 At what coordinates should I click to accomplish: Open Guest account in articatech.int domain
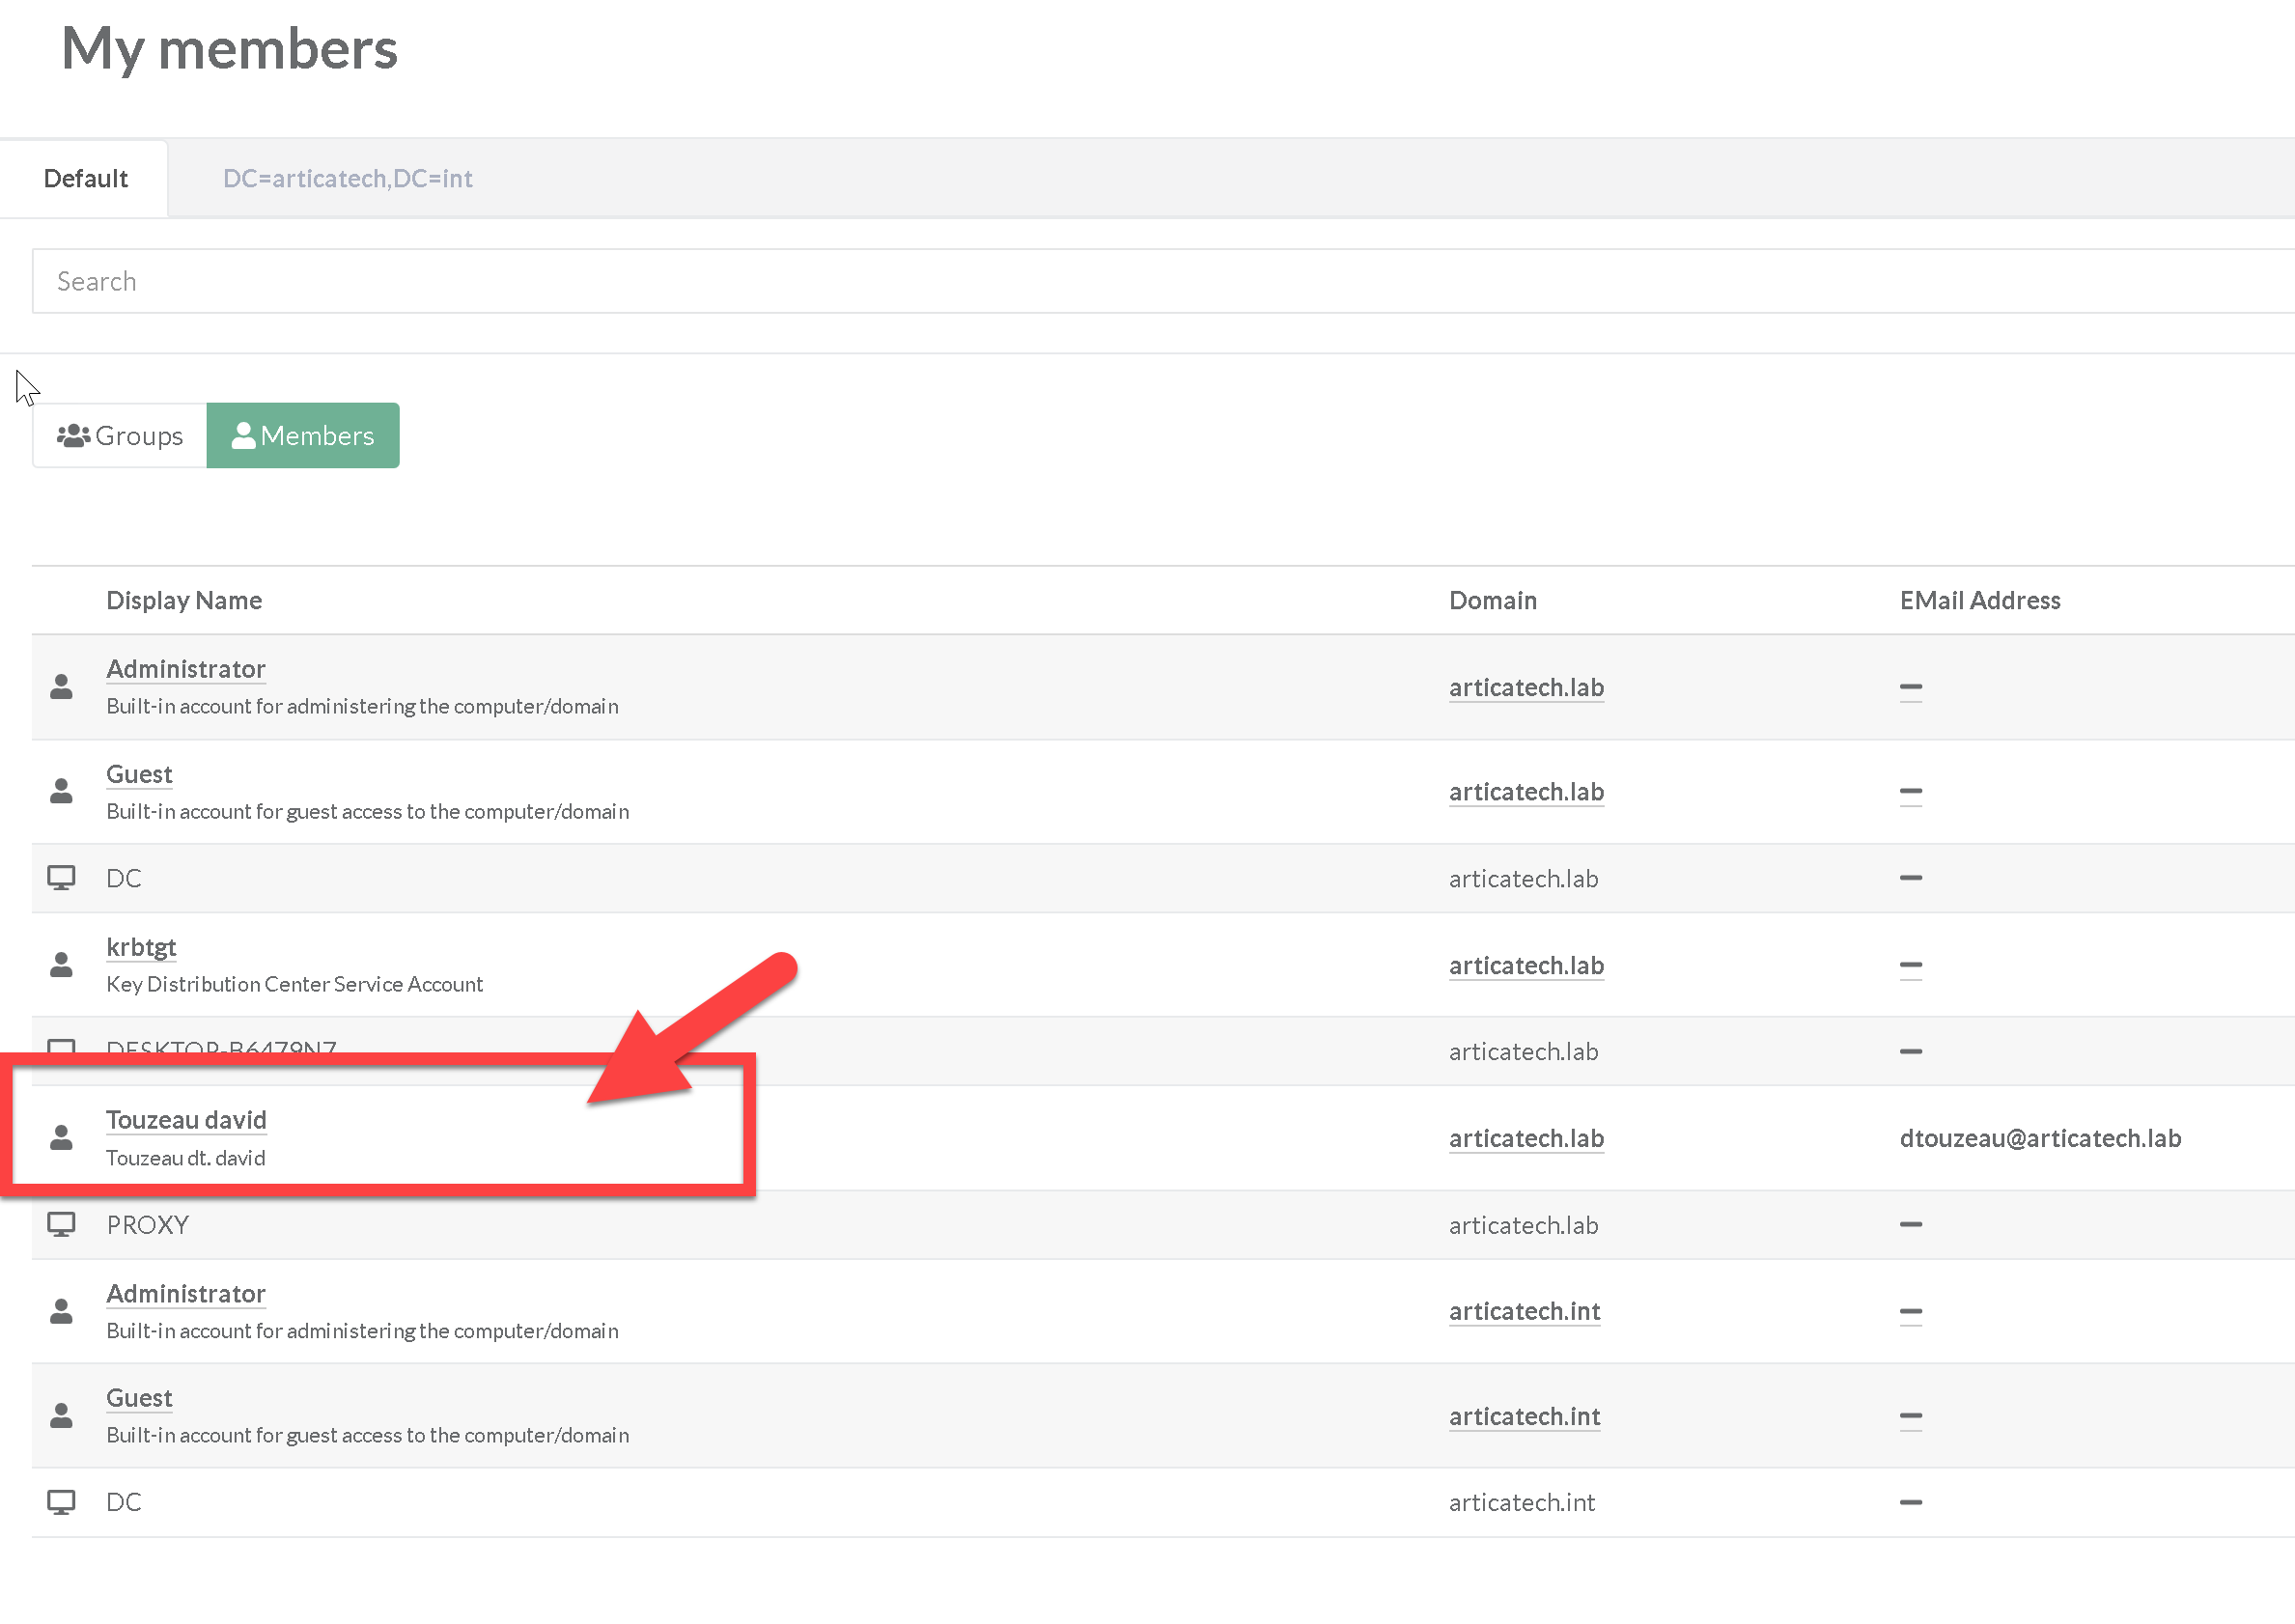tap(139, 1397)
